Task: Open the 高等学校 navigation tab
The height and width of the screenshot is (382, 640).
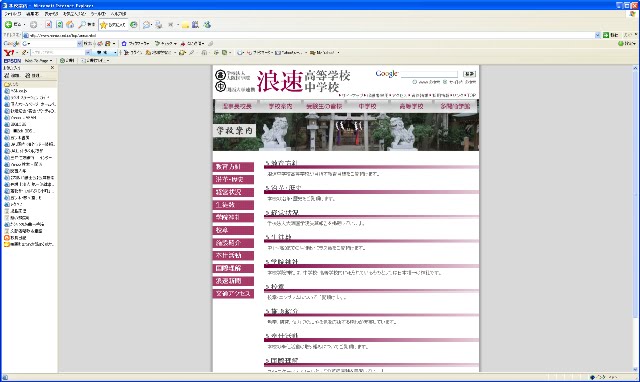Action: pyautogui.click(x=411, y=106)
